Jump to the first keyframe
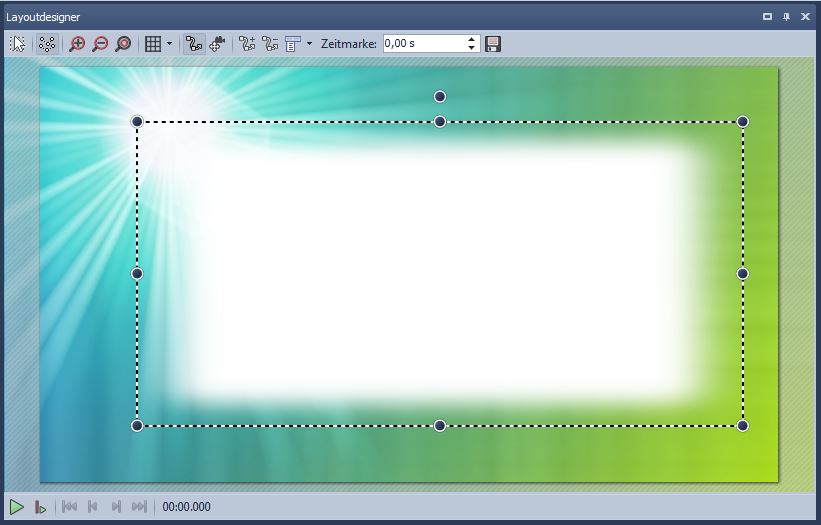Screen dimensions: 821x525 coord(69,507)
